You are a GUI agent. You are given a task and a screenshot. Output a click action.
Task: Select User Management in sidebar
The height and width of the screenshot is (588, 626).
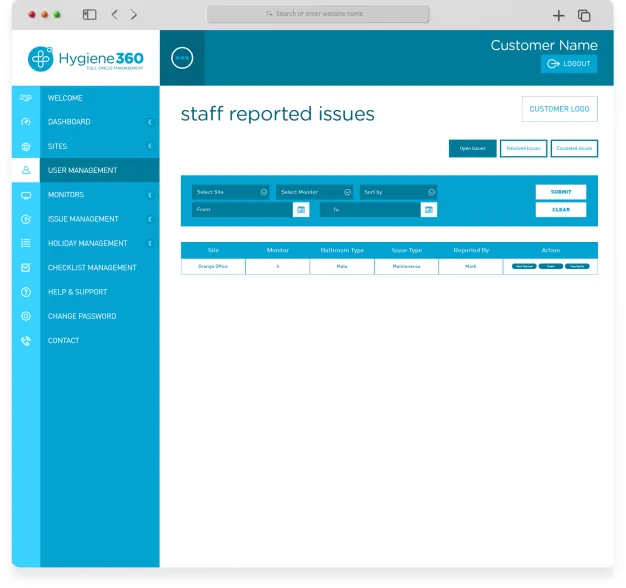pyautogui.click(x=83, y=170)
